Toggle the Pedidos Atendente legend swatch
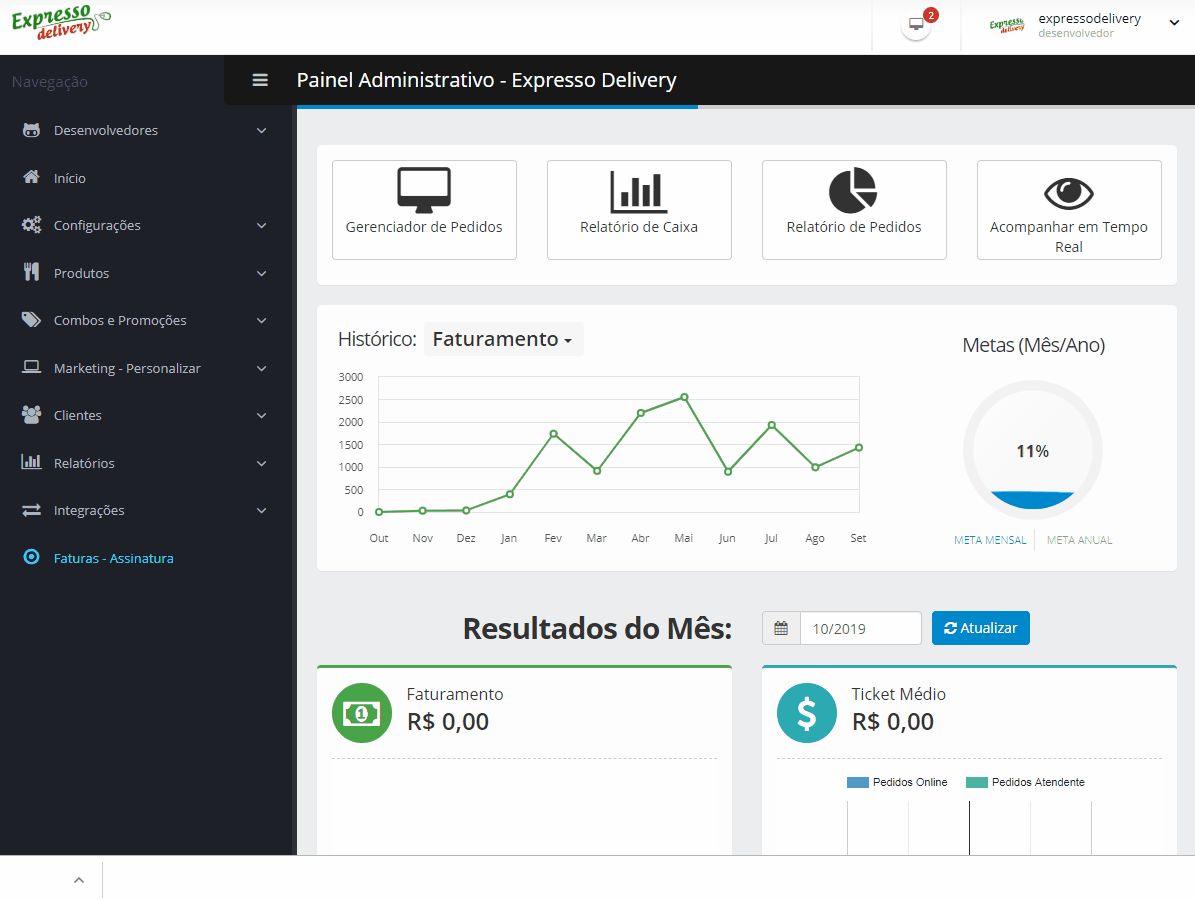 point(976,783)
